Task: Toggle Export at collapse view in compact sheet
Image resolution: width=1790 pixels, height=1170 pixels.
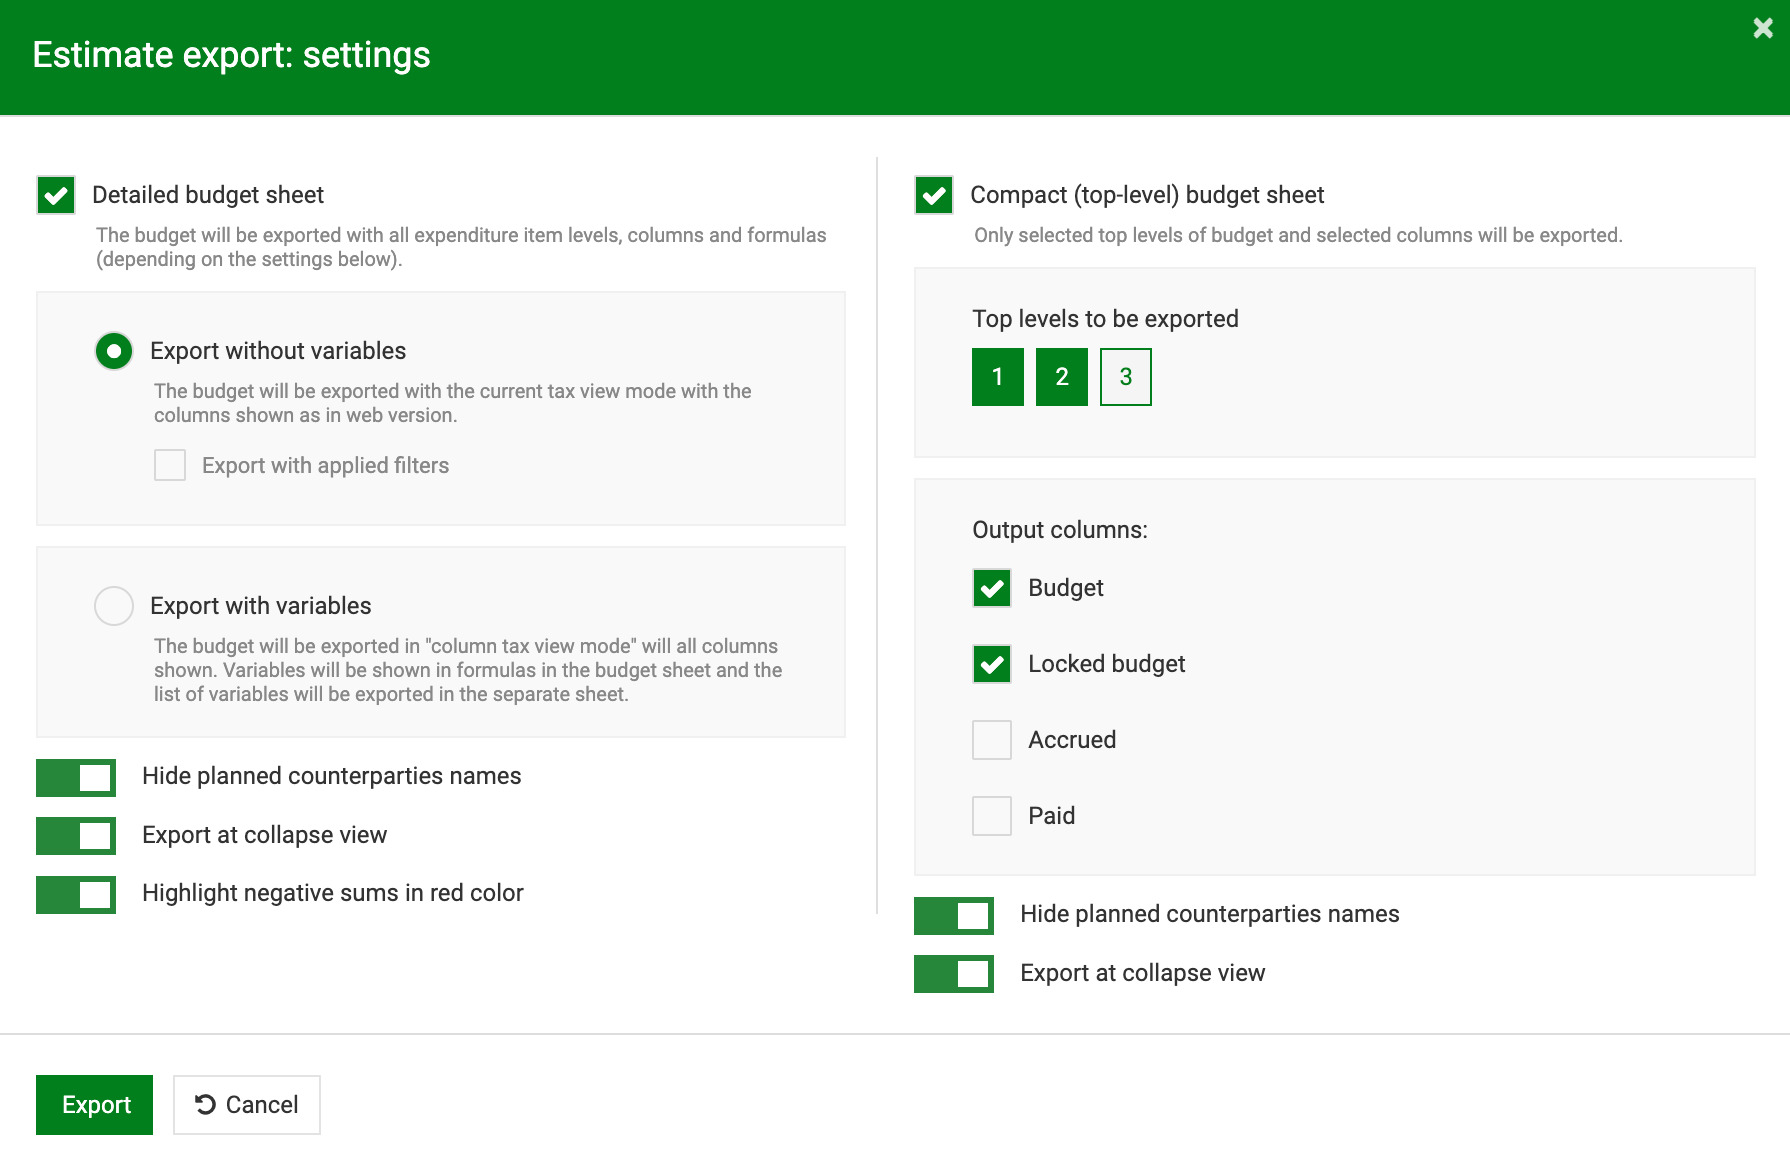Action: pyautogui.click(x=954, y=974)
